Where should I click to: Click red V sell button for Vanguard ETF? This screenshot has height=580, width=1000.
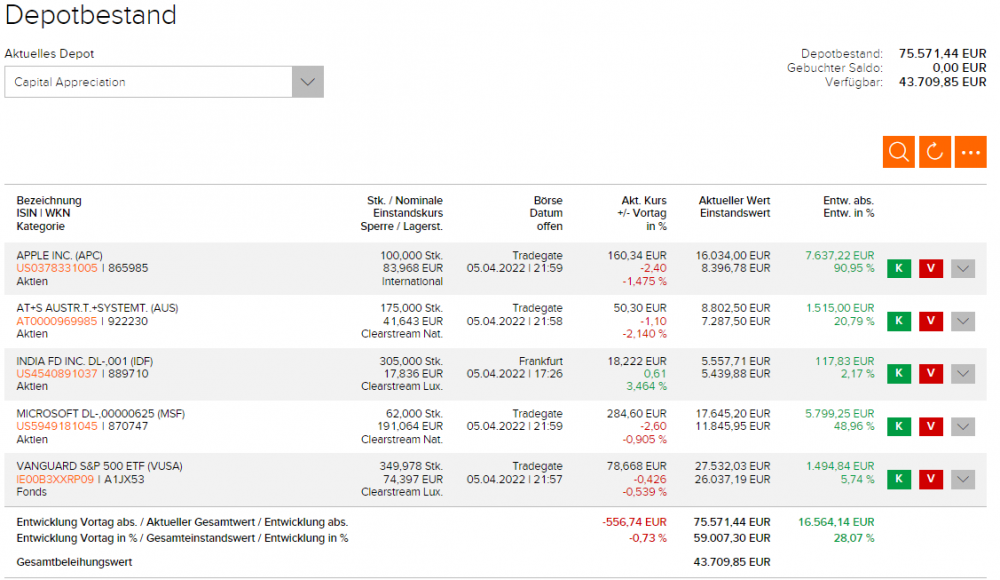pos(931,480)
